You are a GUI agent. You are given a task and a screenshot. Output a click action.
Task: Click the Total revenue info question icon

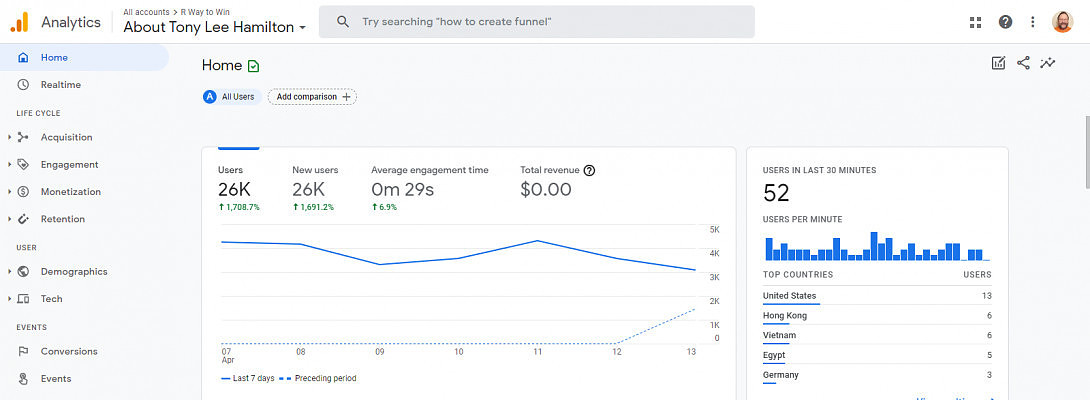[x=589, y=170]
